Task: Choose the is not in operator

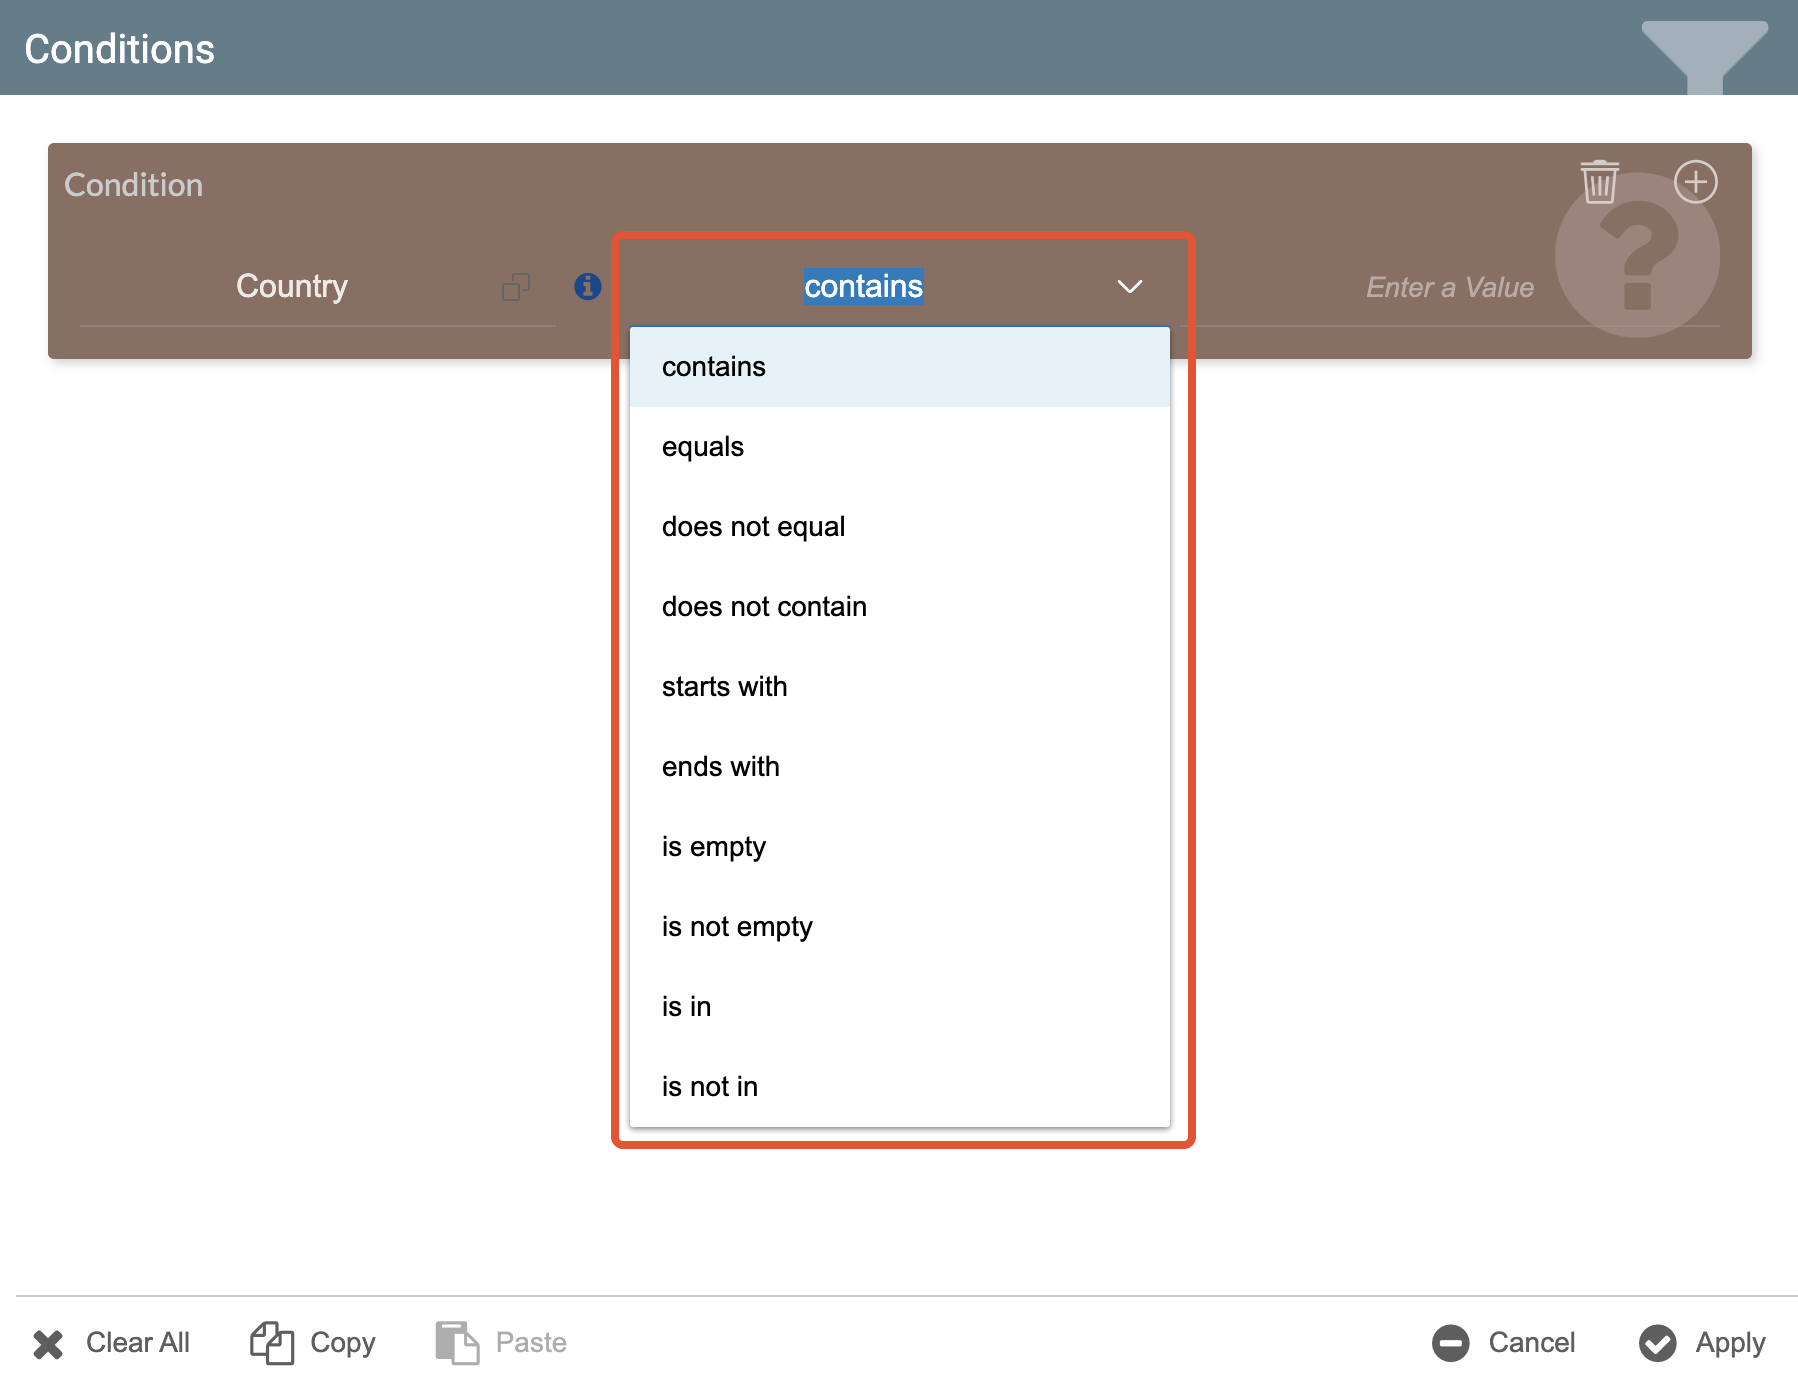Action: click(709, 1087)
